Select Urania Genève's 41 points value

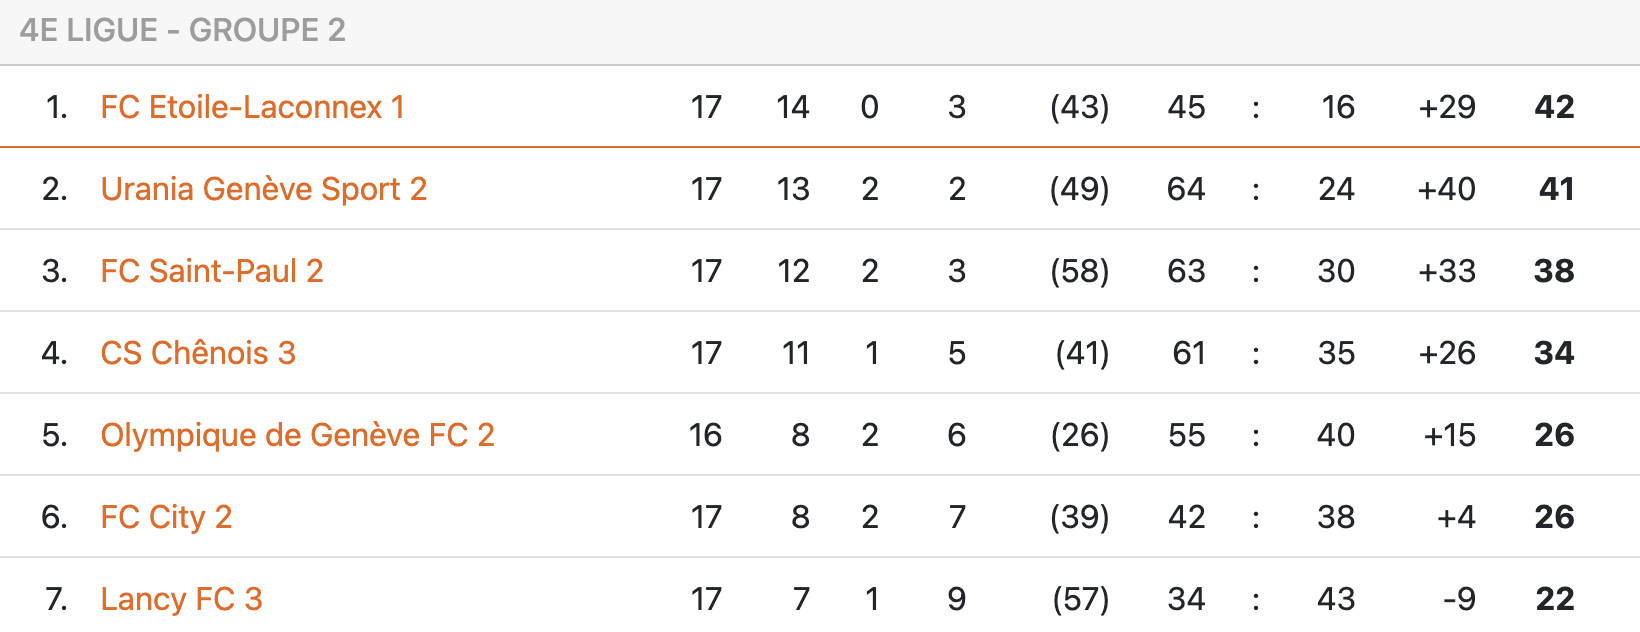click(1556, 189)
